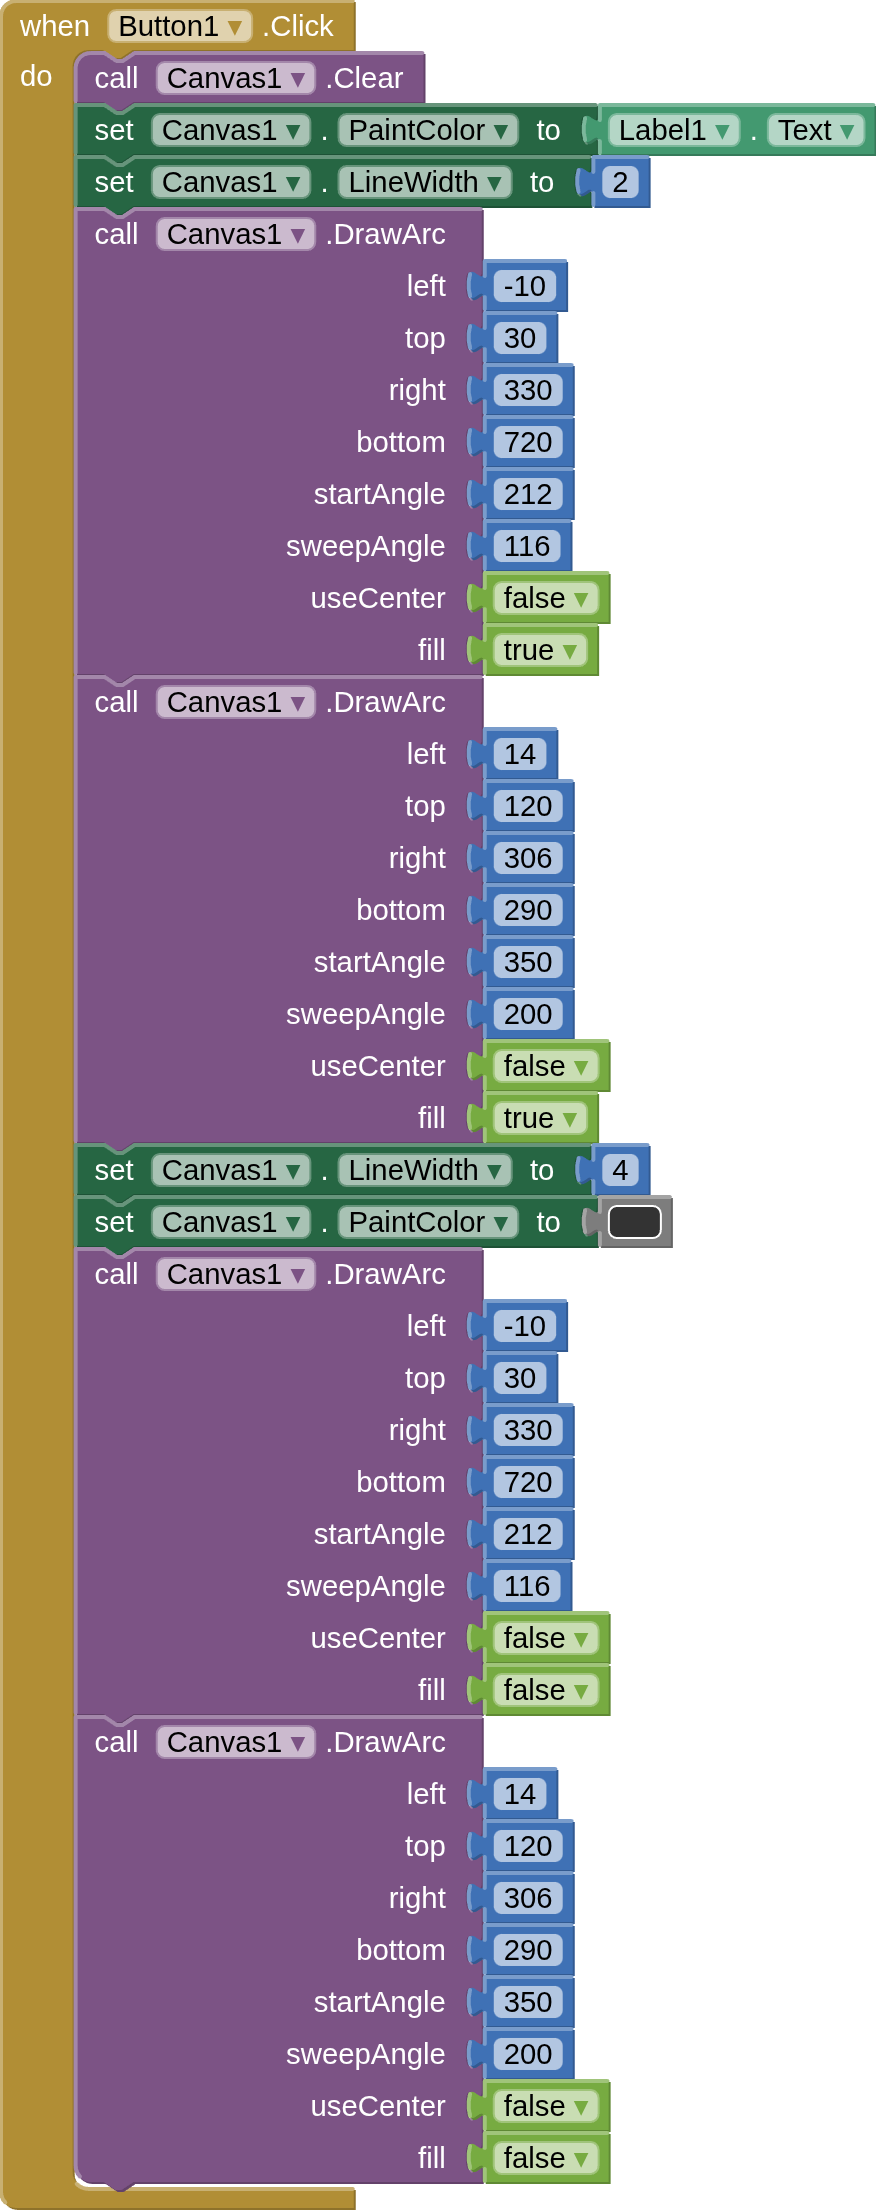The height and width of the screenshot is (2210, 876).
Task: Edit the LineWidth value 2 field
Action: [620, 182]
